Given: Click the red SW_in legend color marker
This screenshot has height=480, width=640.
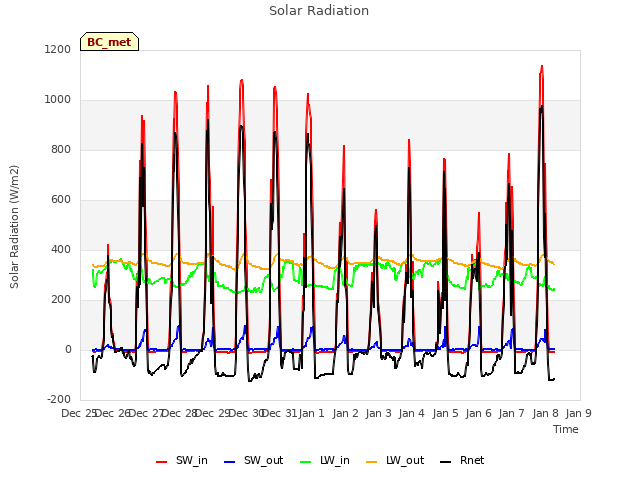Looking at the screenshot, I should (162, 462).
